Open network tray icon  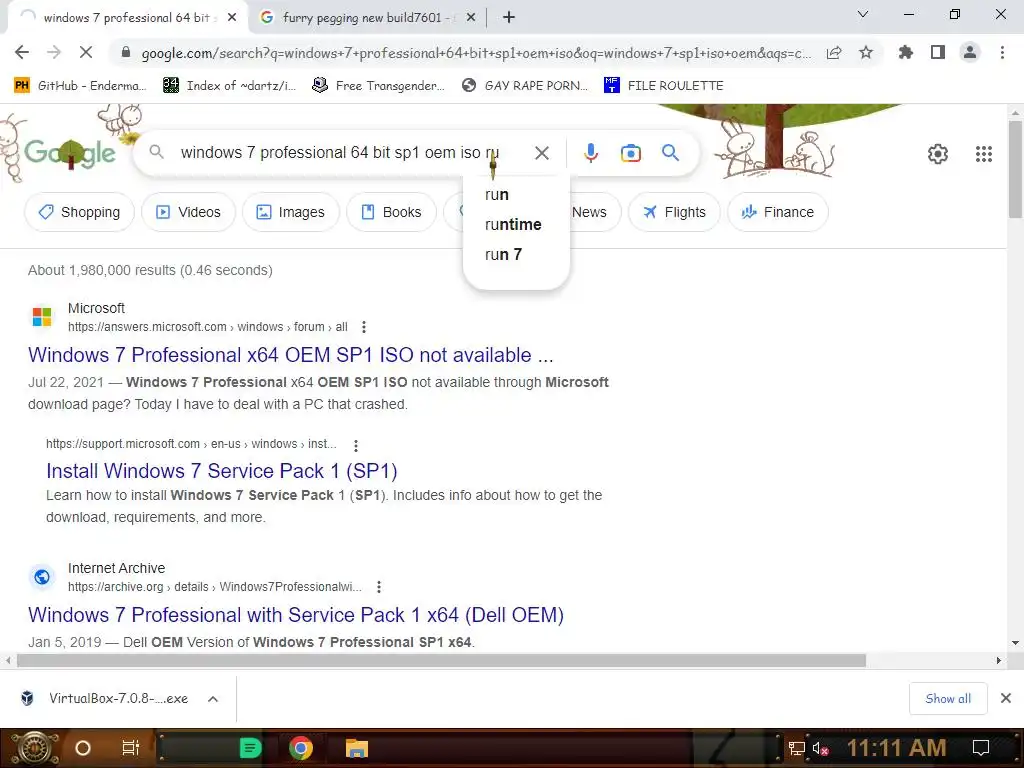796,748
